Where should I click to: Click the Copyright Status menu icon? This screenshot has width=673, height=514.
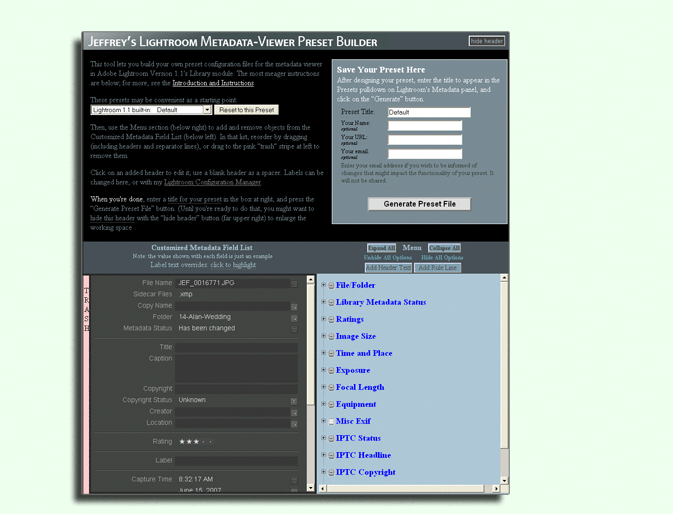coord(294,401)
